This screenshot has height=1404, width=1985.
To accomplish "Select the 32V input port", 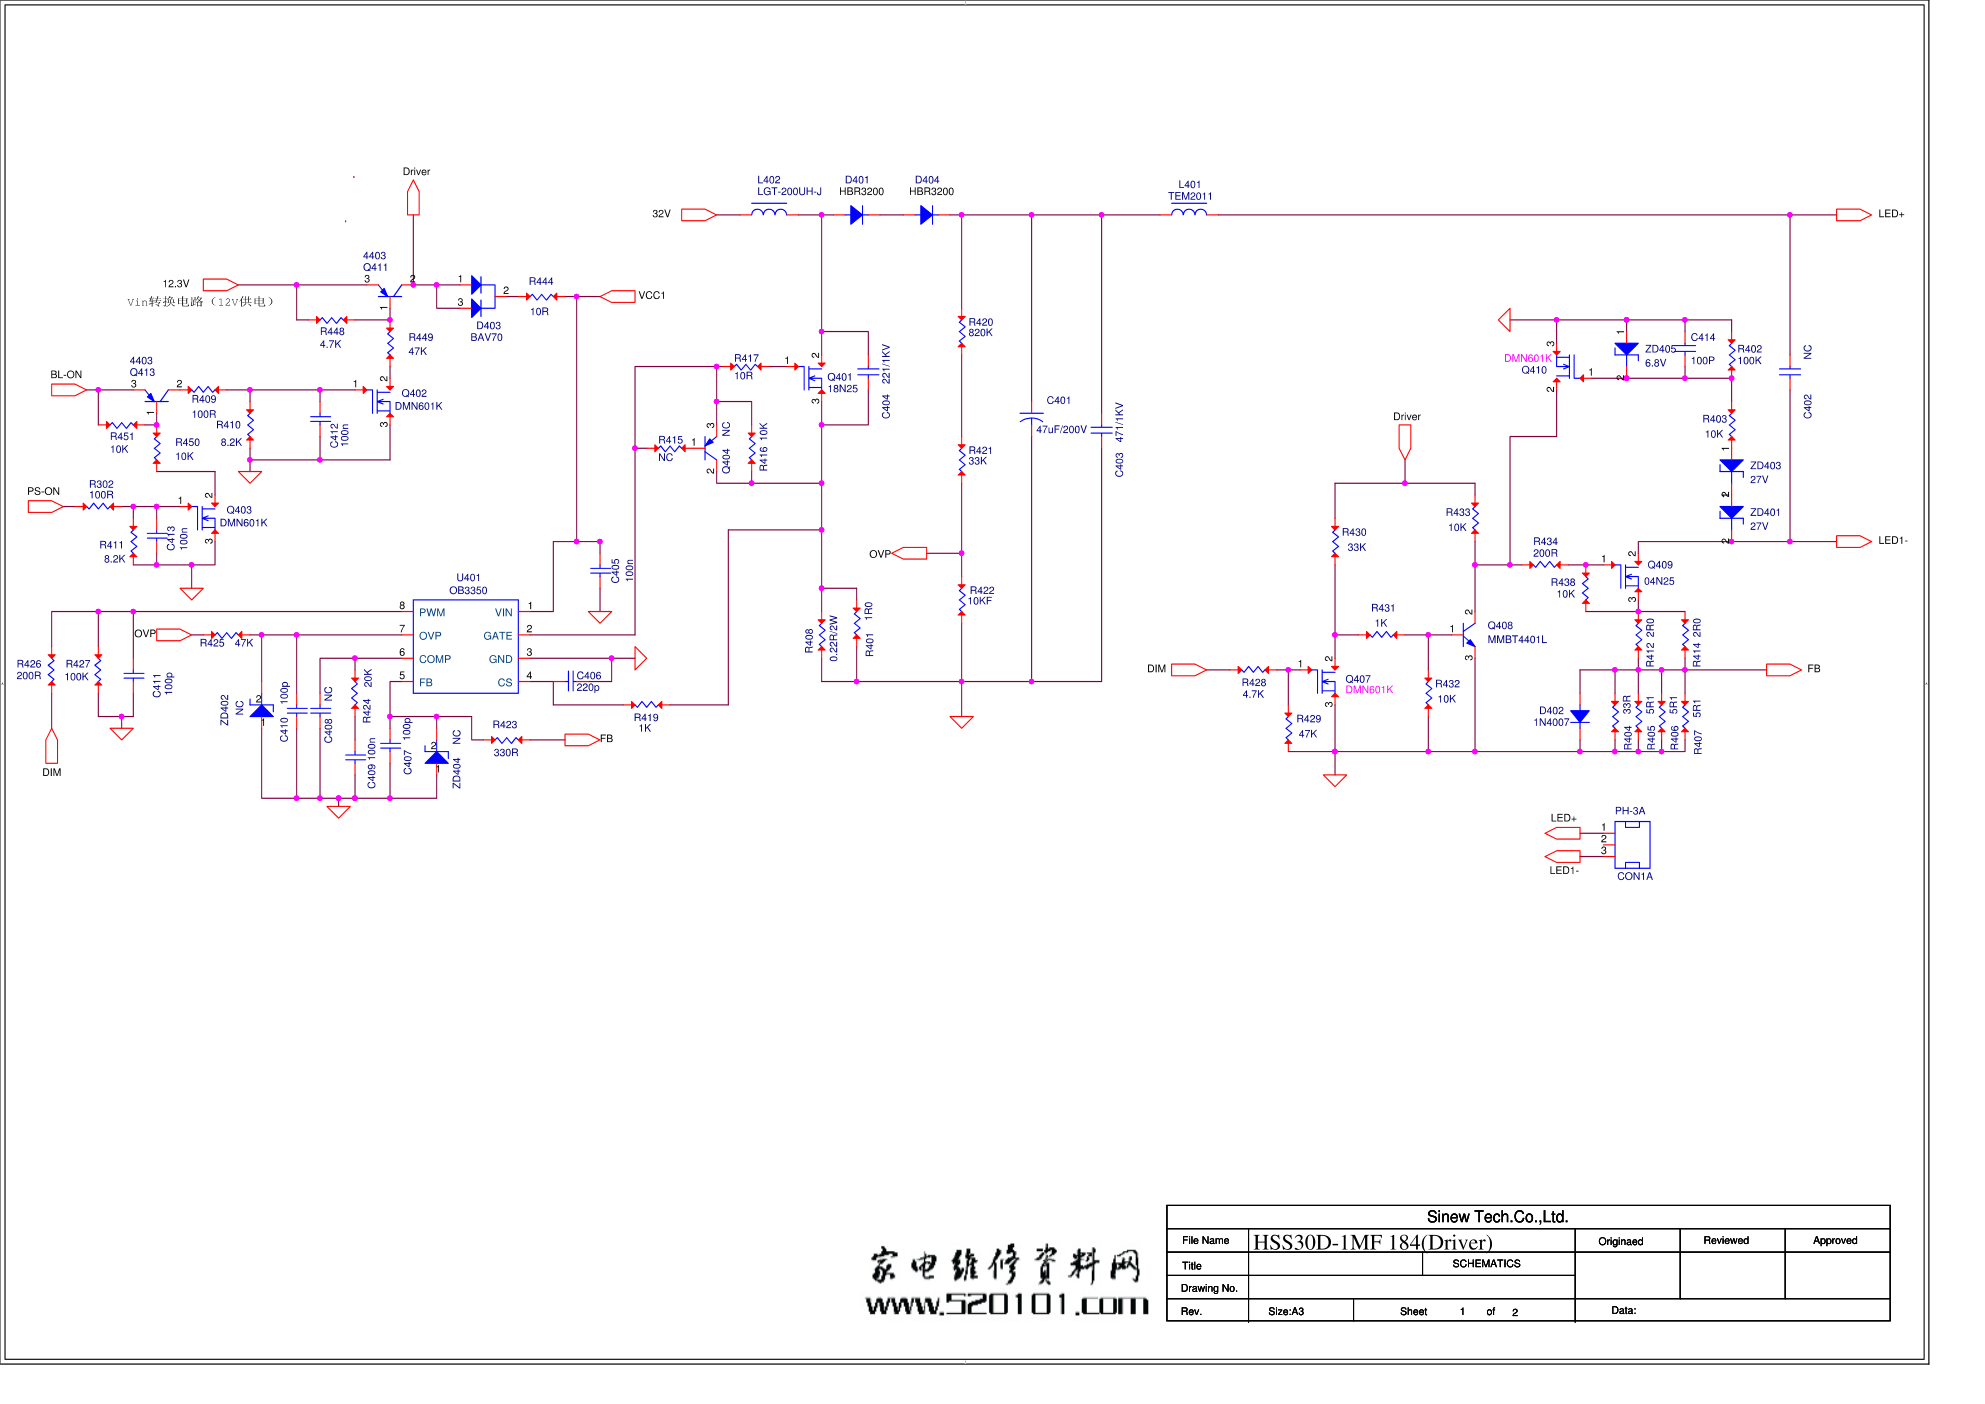I will click(699, 215).
